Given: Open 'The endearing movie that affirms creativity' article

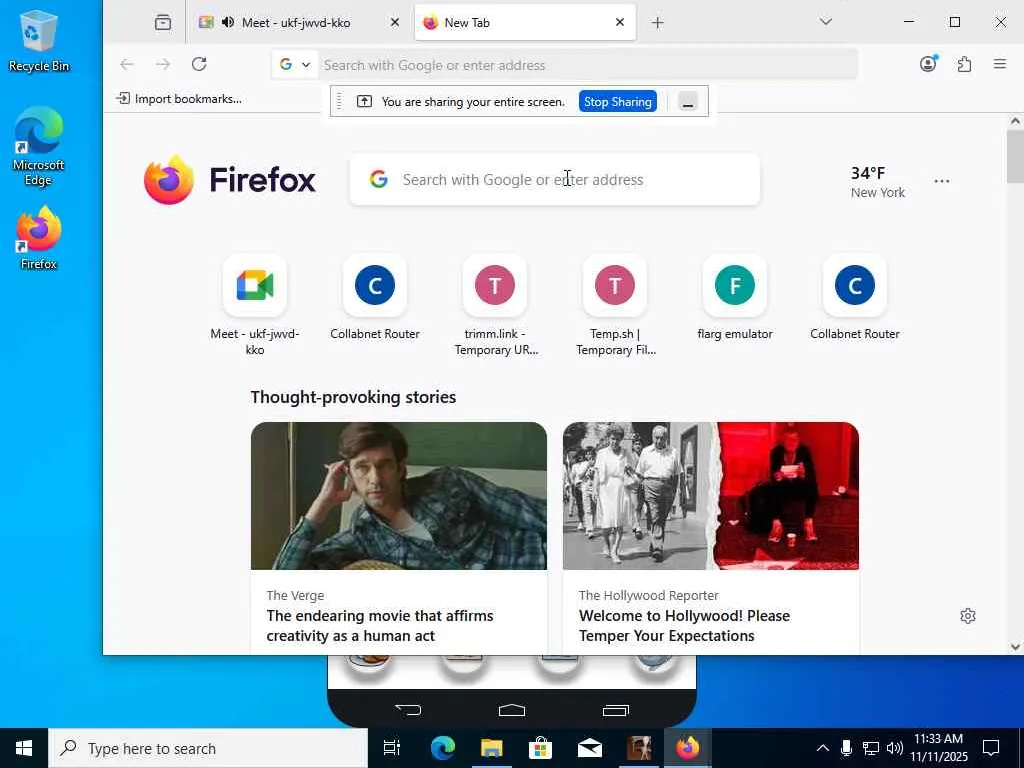Looking at the screenshot, I should pyautogui.click(x=380, y=626).
